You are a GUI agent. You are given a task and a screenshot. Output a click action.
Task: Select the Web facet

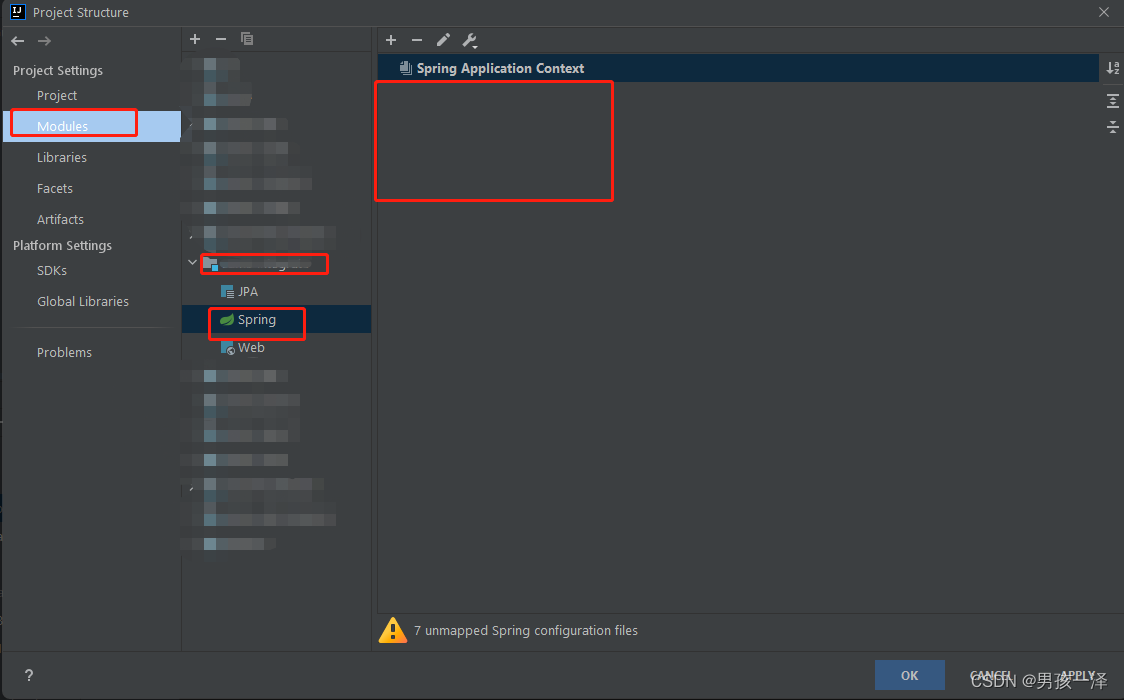click(x=242, y=348)
